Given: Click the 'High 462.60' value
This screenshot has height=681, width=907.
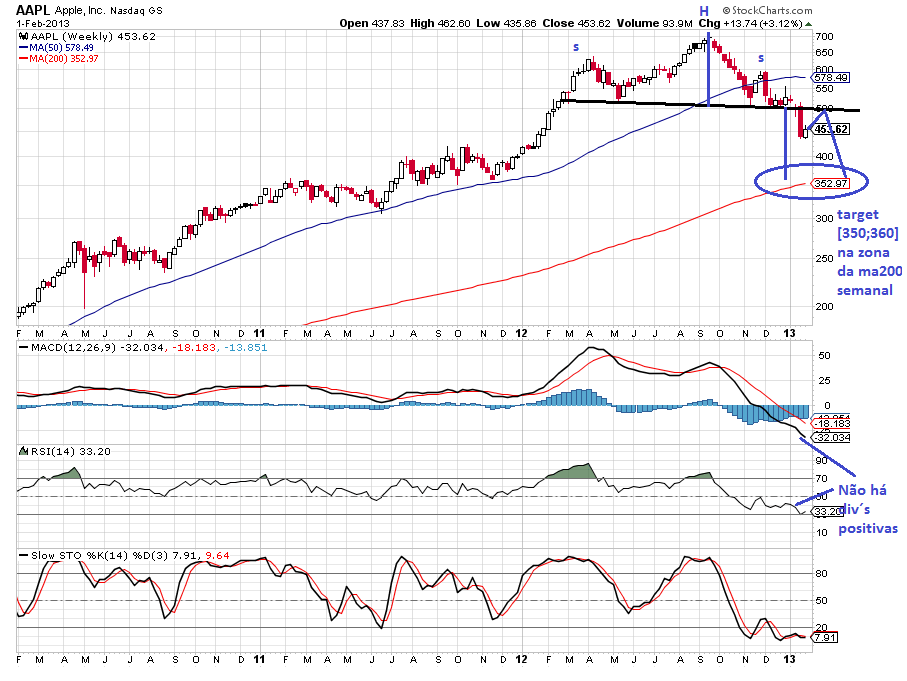Looking at the screenshot, I should point(440,23).
